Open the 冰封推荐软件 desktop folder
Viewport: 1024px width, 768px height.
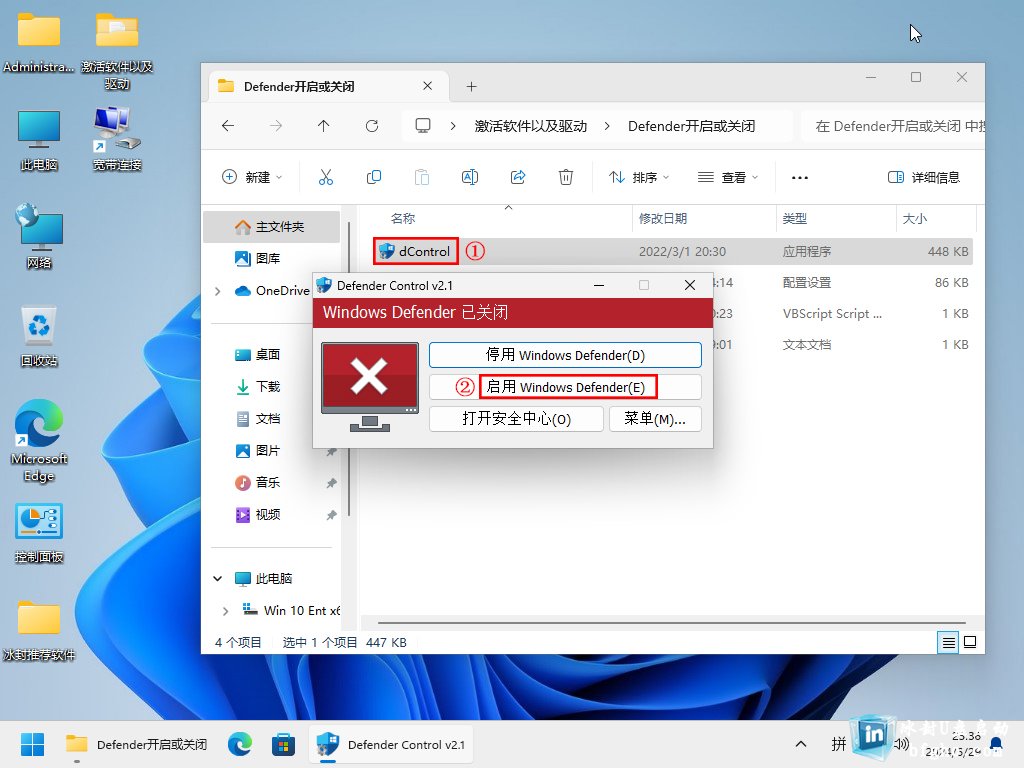point(39,630)
